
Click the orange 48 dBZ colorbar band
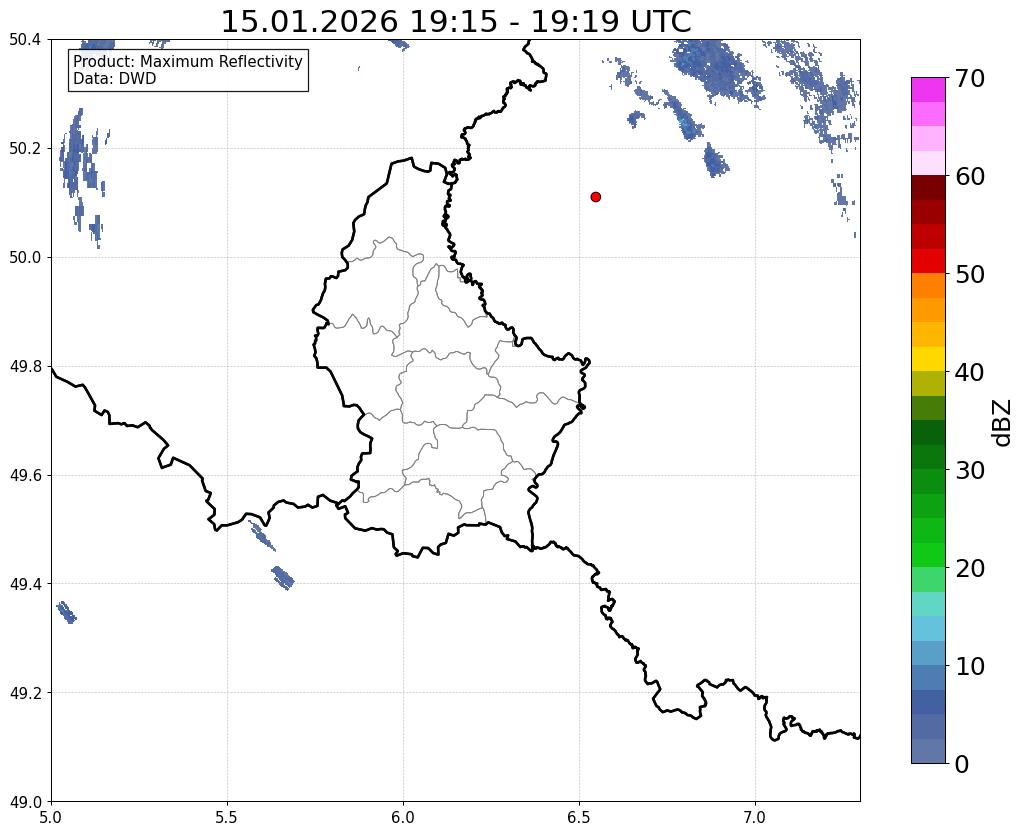tap(928, 286)
